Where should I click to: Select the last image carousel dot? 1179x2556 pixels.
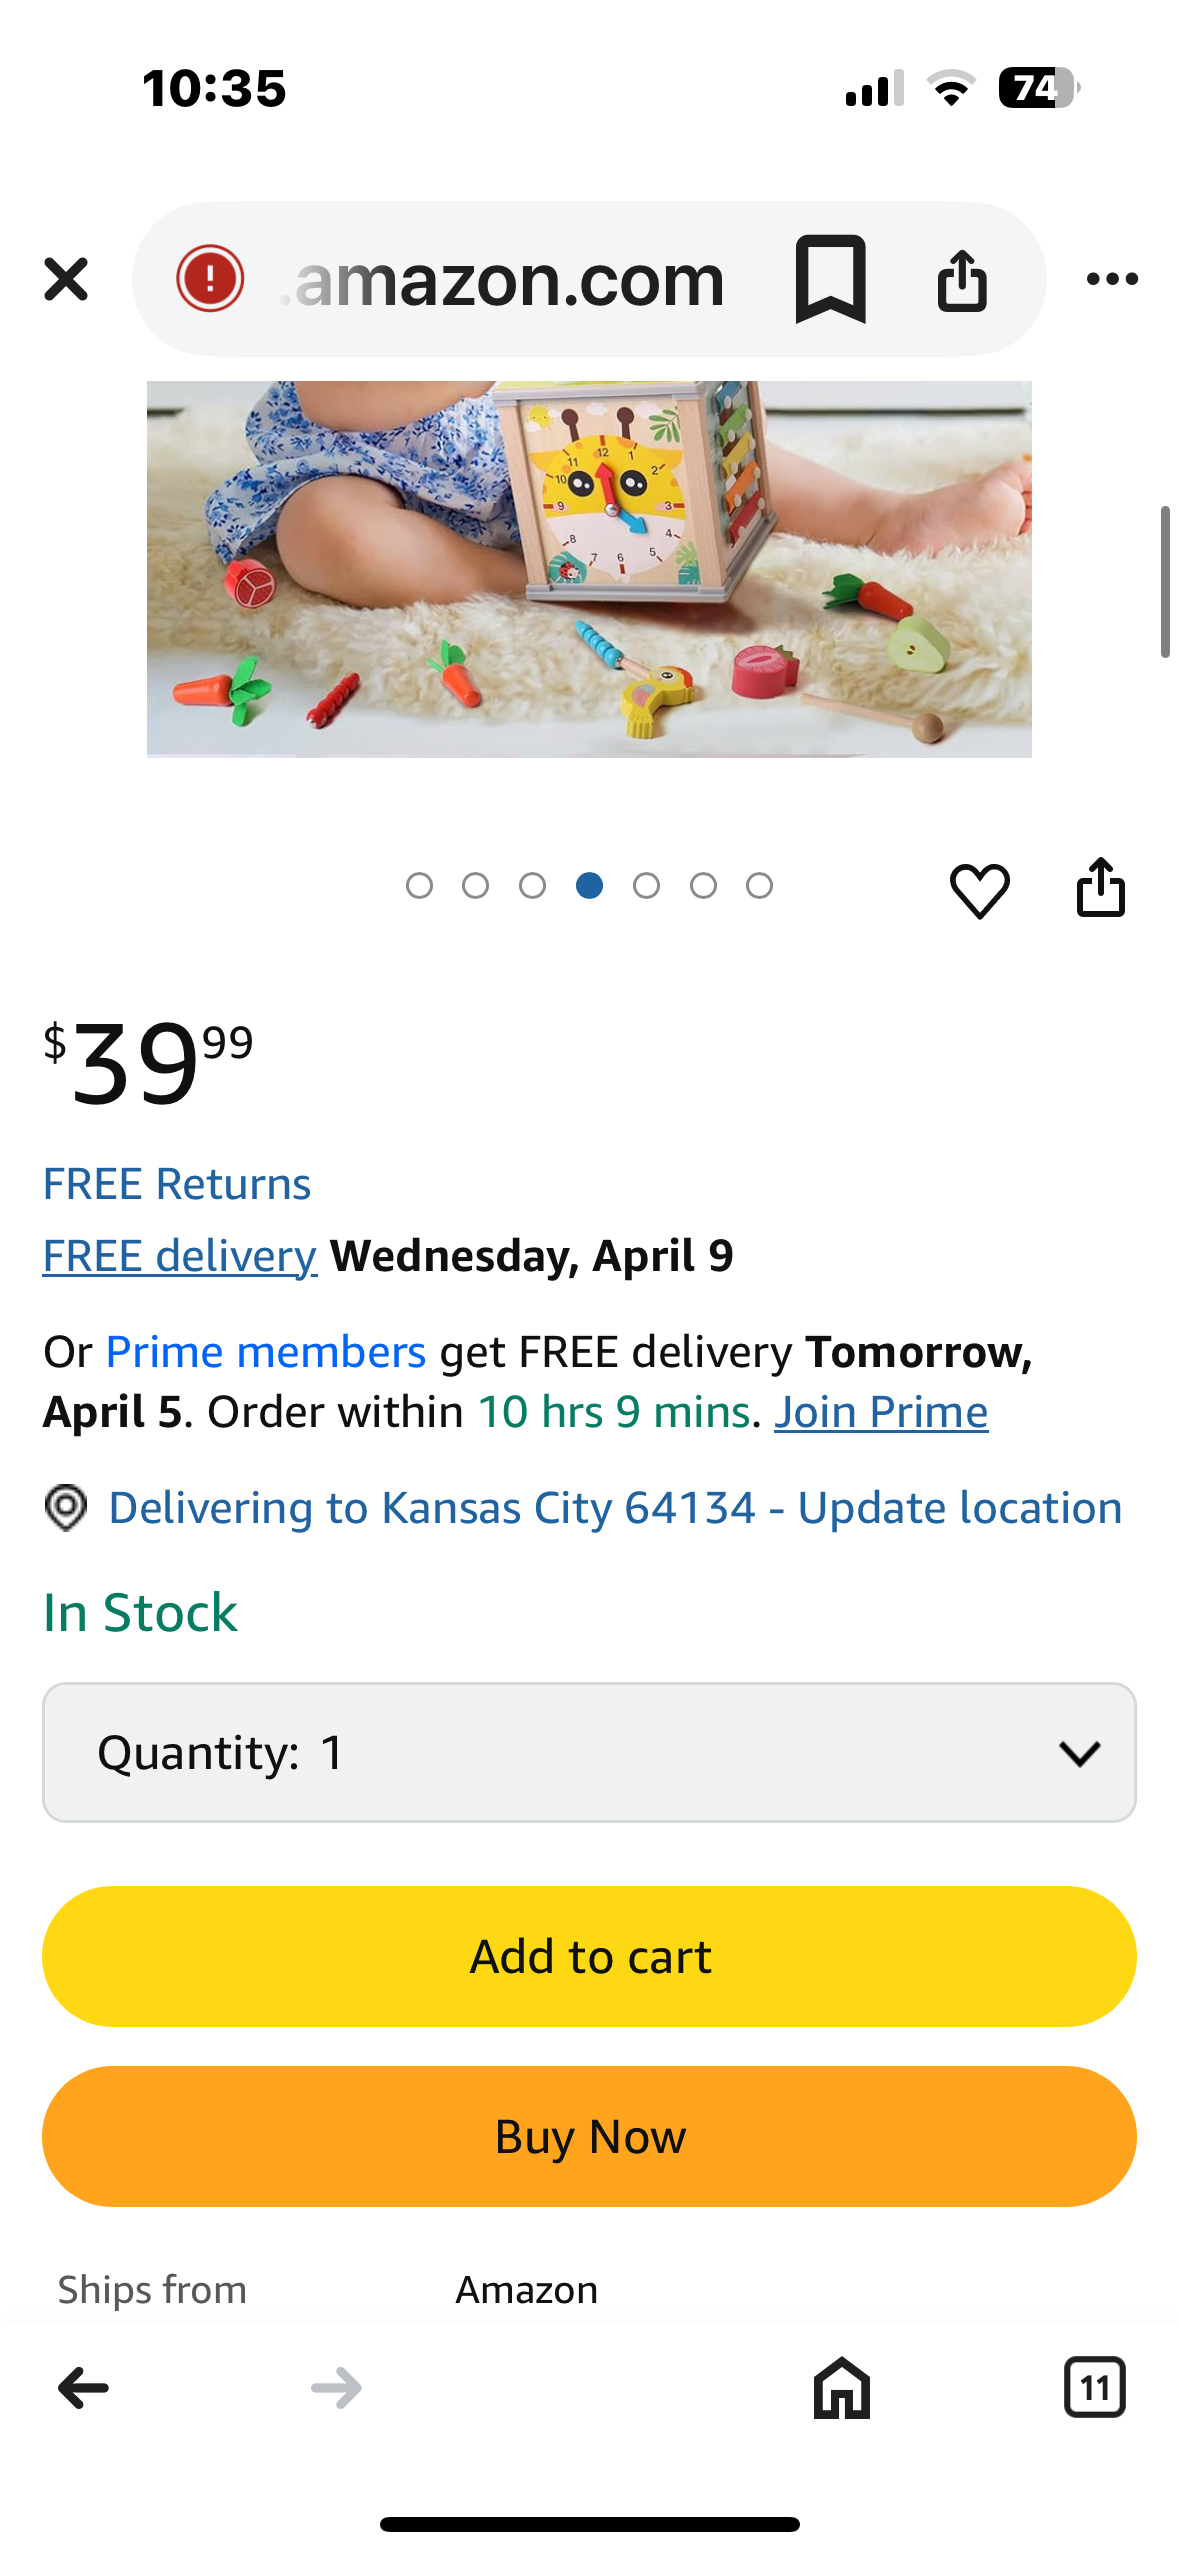760,886
